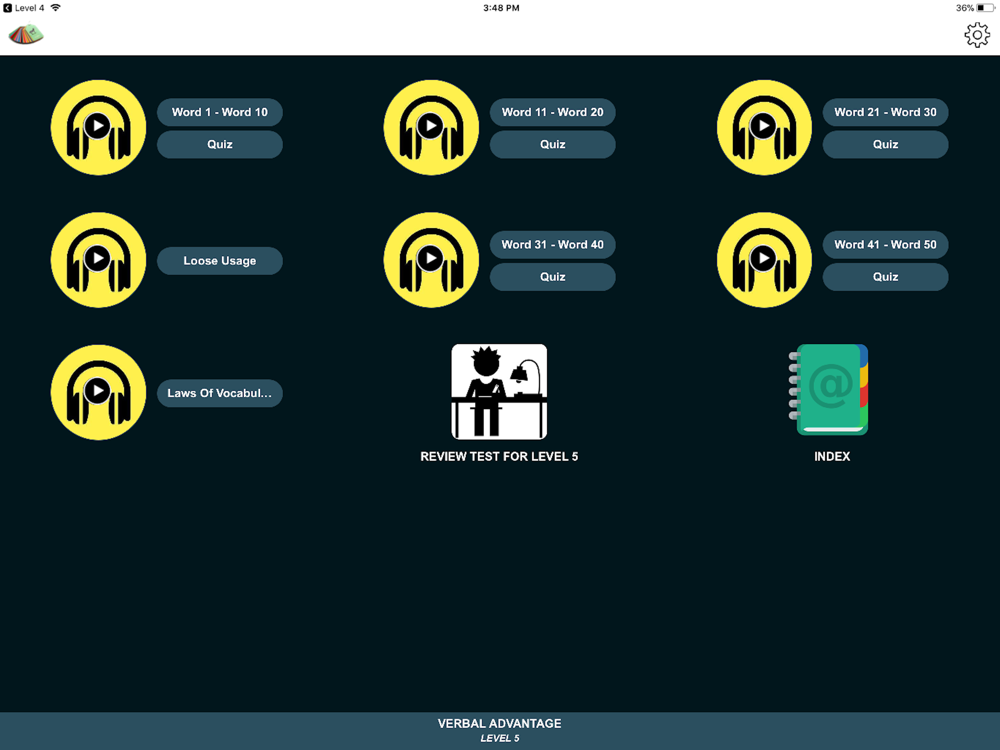The image size is (1000, 750).
Task: Play the Word 41 - Word 50 audio headphone icon
Action: point(764,260)
